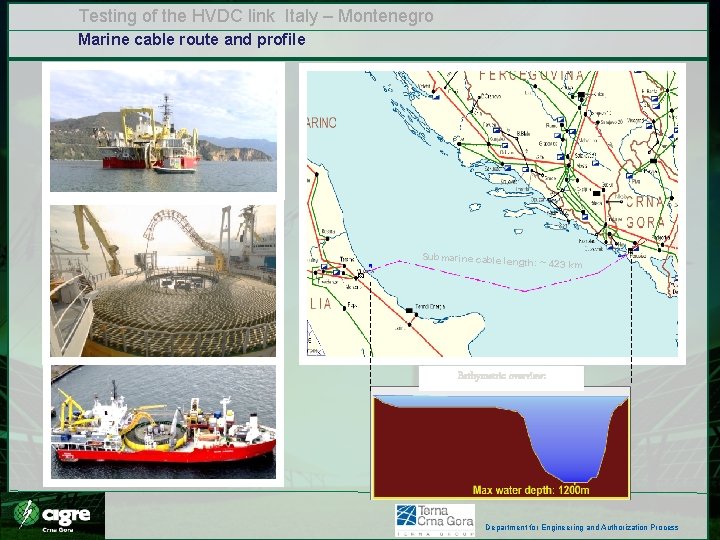
Task: Open the aerial red cable ship photo
Action: [x=163, y=422]
